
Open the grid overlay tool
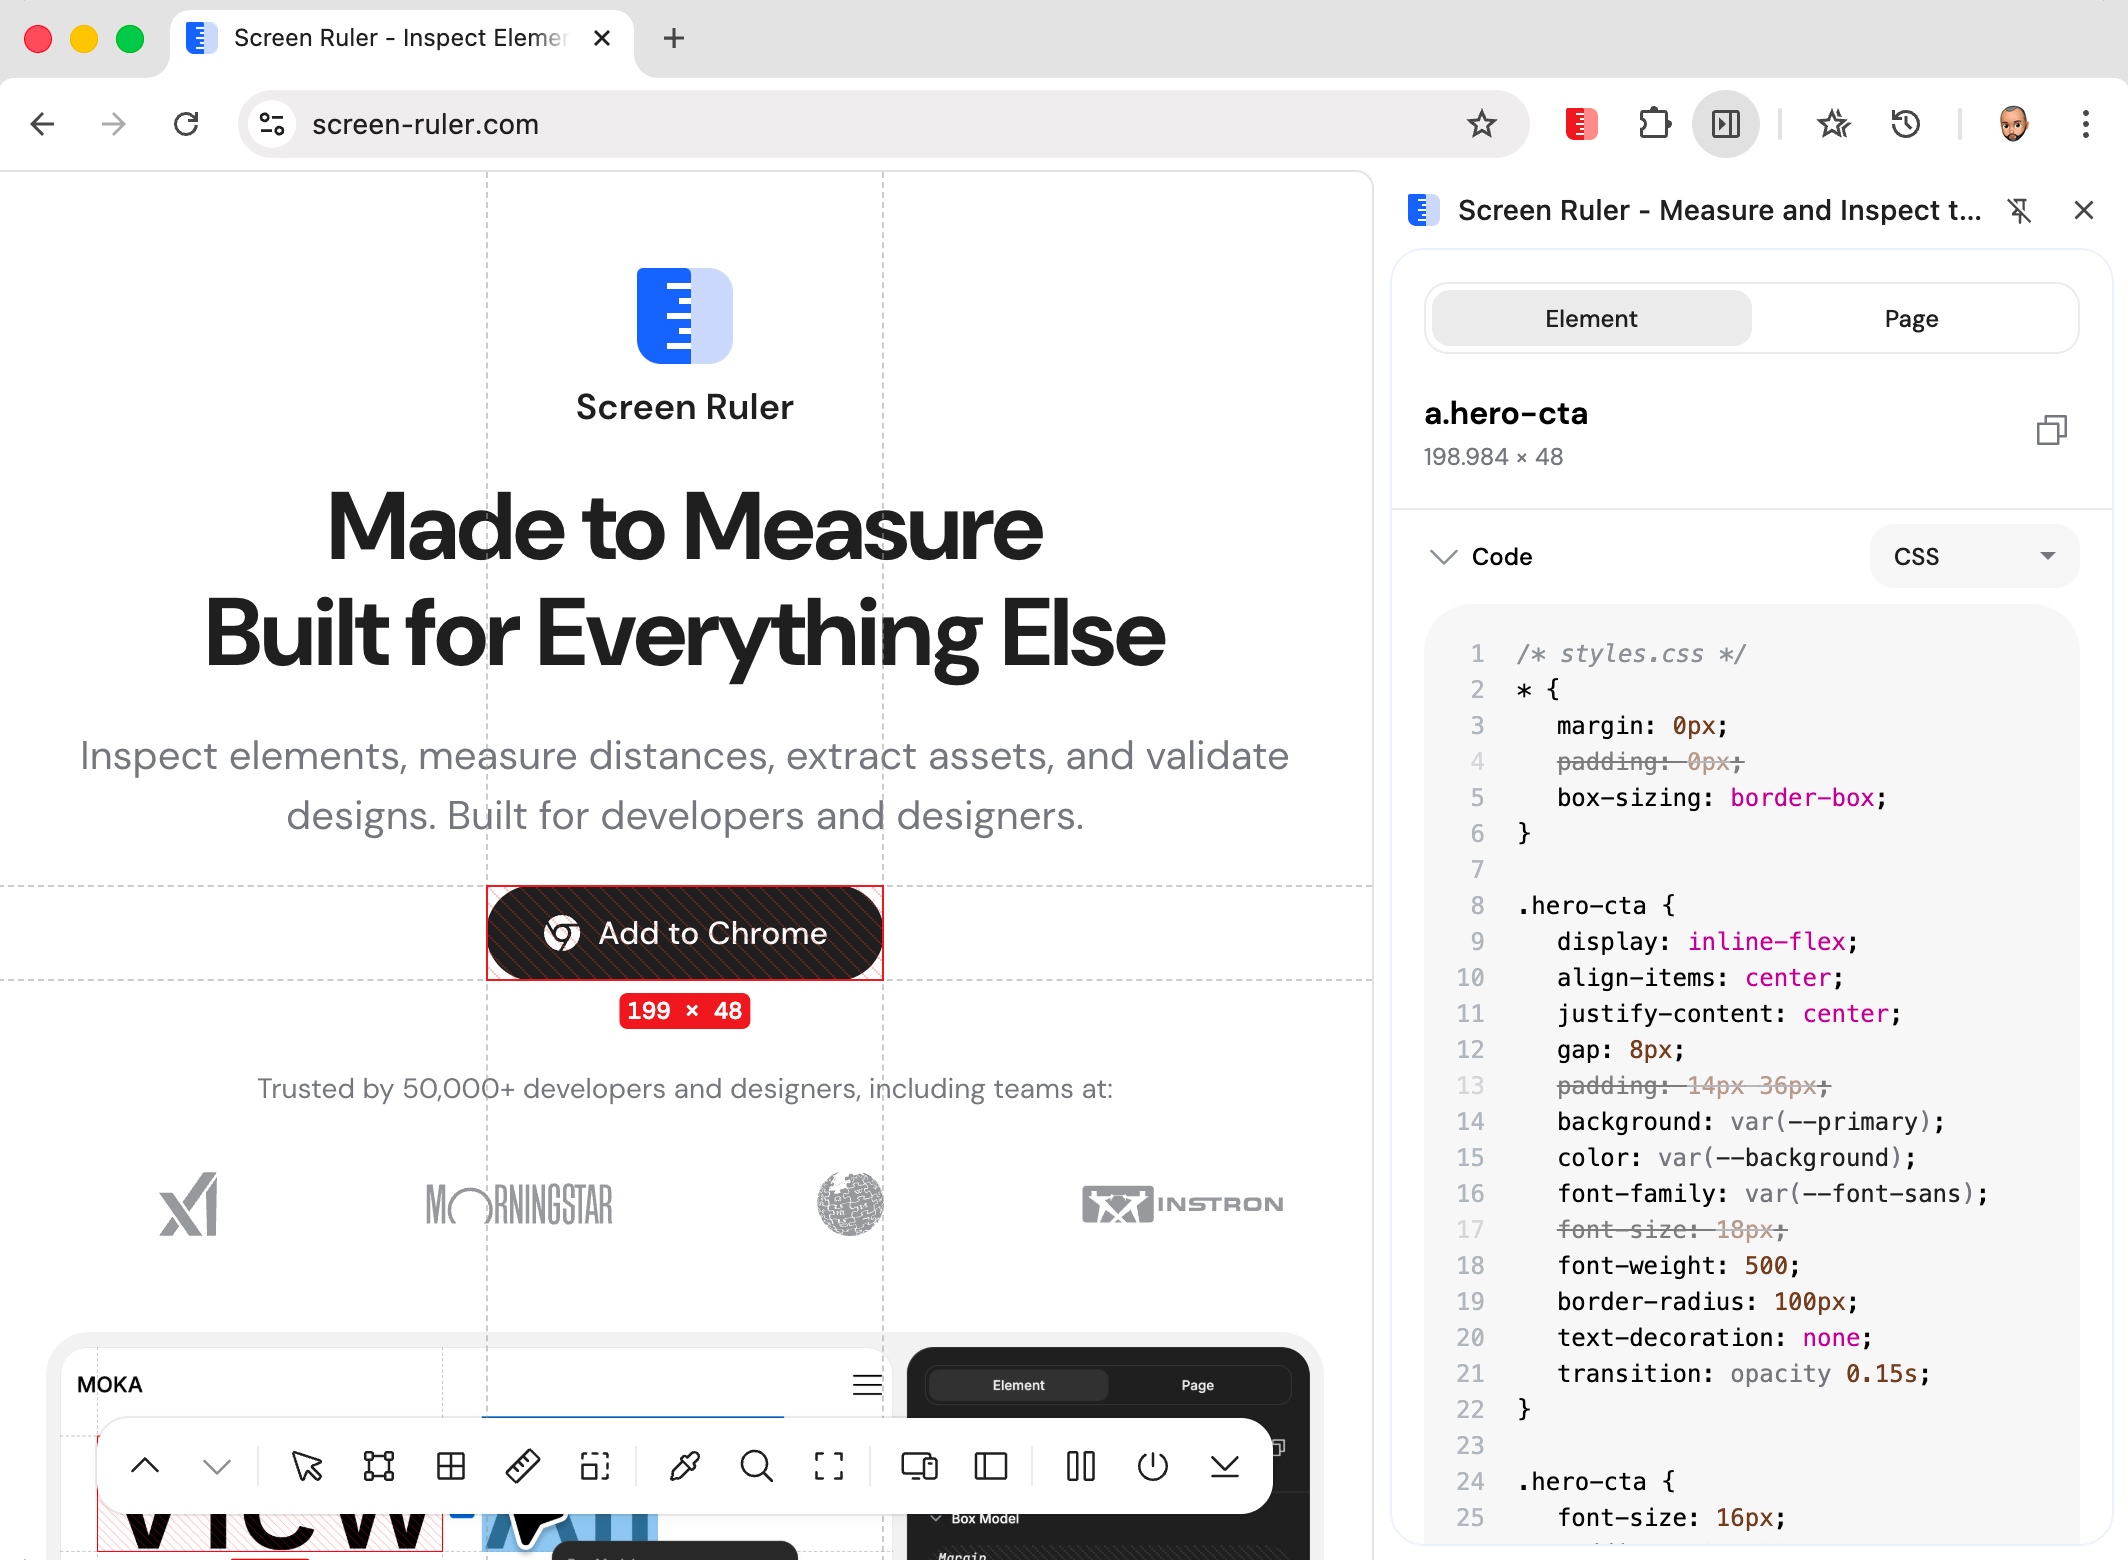451,1466
